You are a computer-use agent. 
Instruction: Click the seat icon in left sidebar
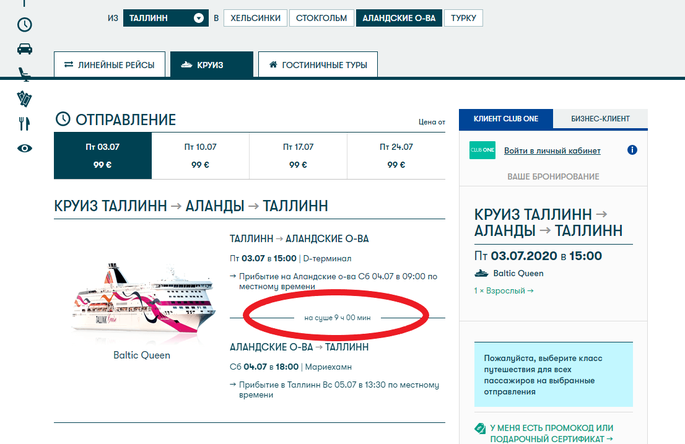tap(24, 74)
